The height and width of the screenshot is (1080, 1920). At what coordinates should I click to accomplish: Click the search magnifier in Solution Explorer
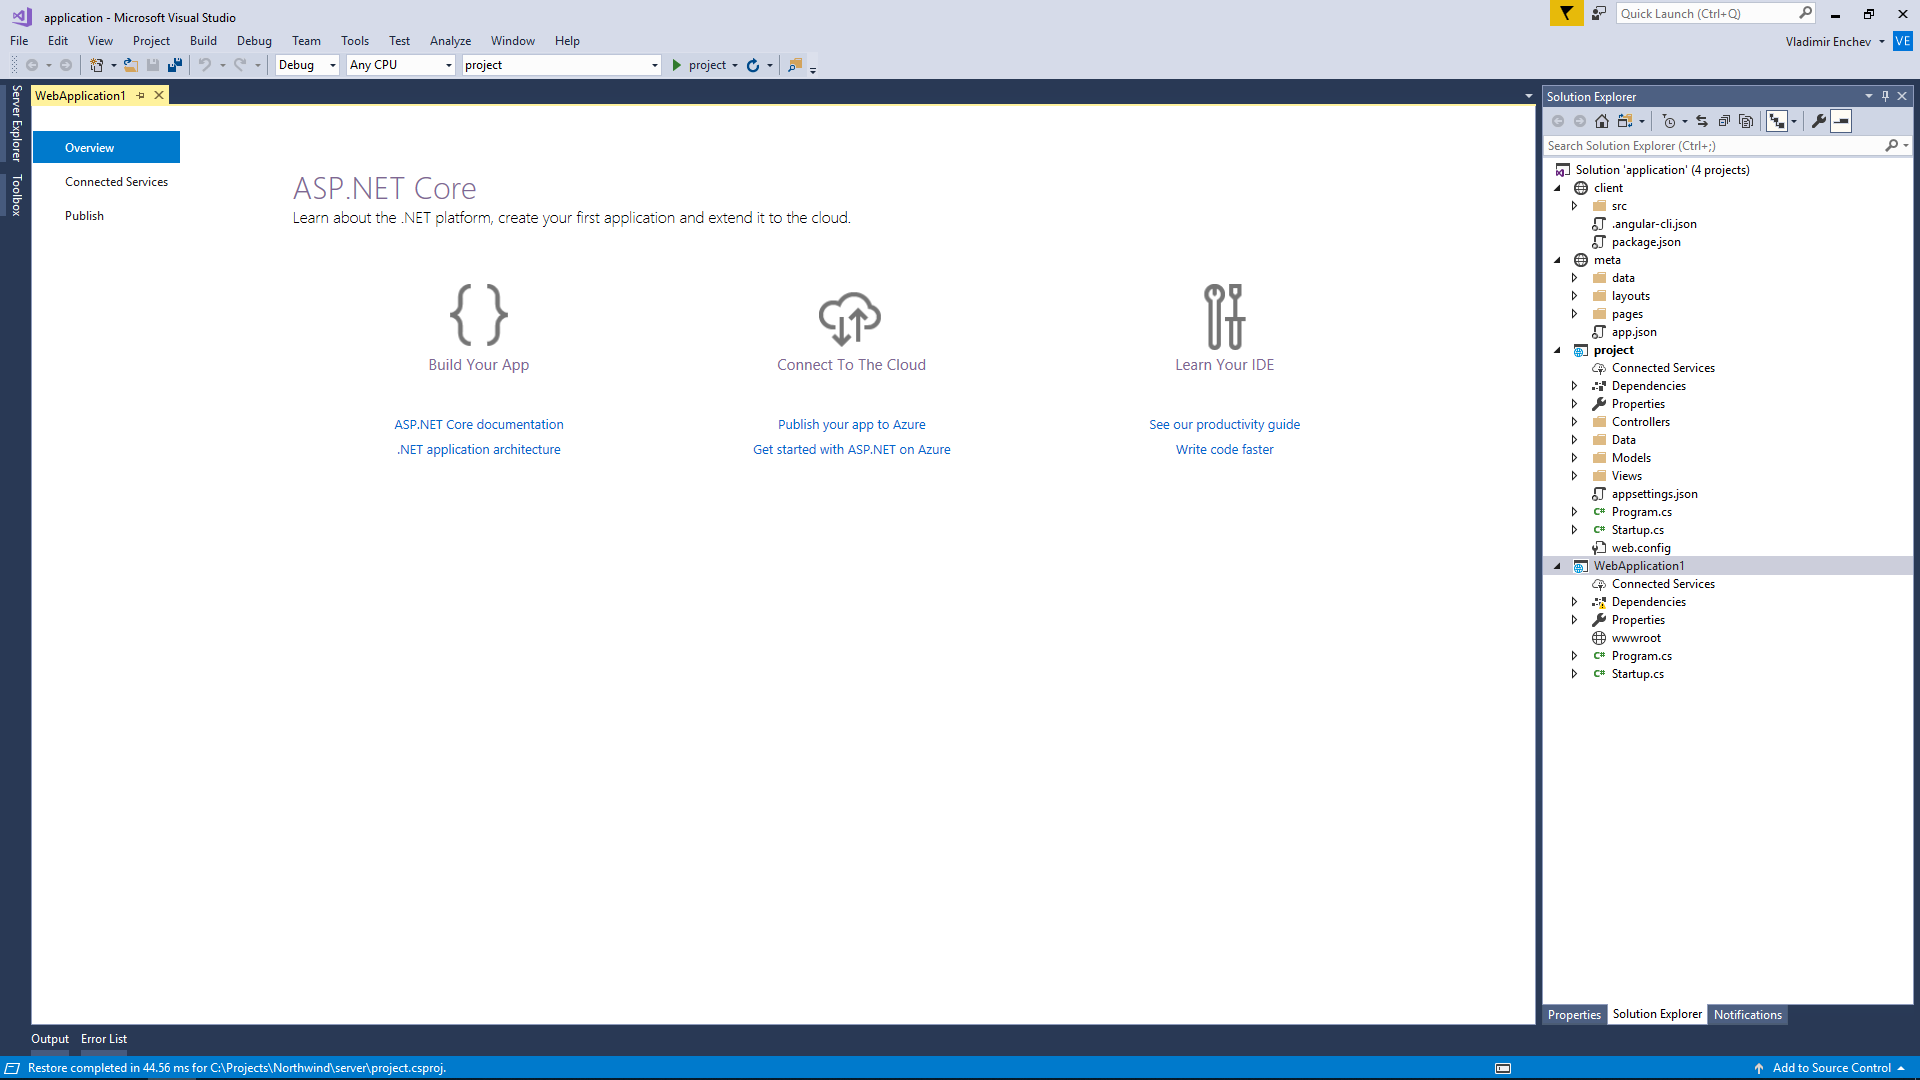(1891, 146)
